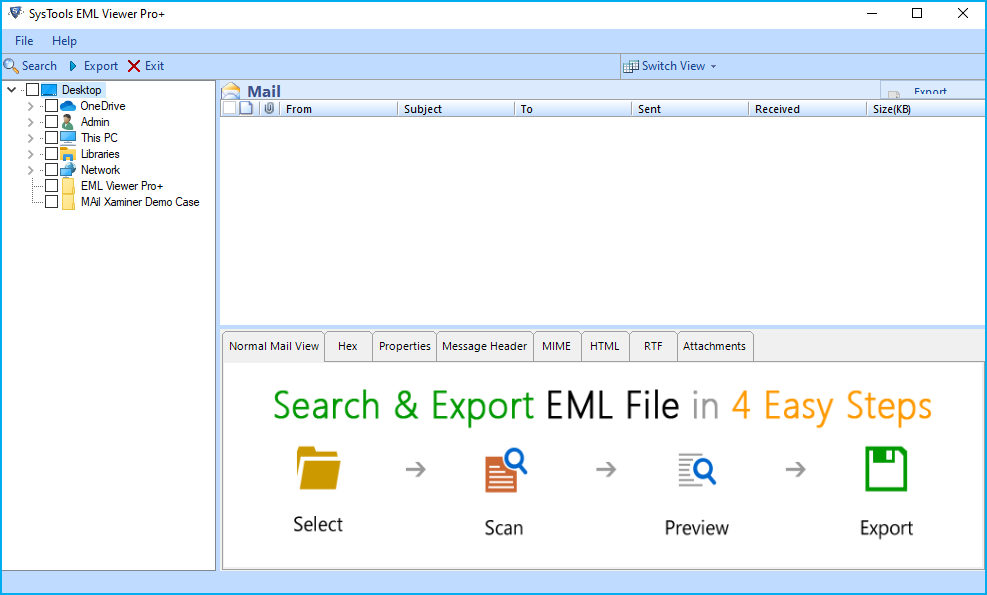Click the Switch View grid icon
The height and width of the screenshot is (595, 987).
630,66
